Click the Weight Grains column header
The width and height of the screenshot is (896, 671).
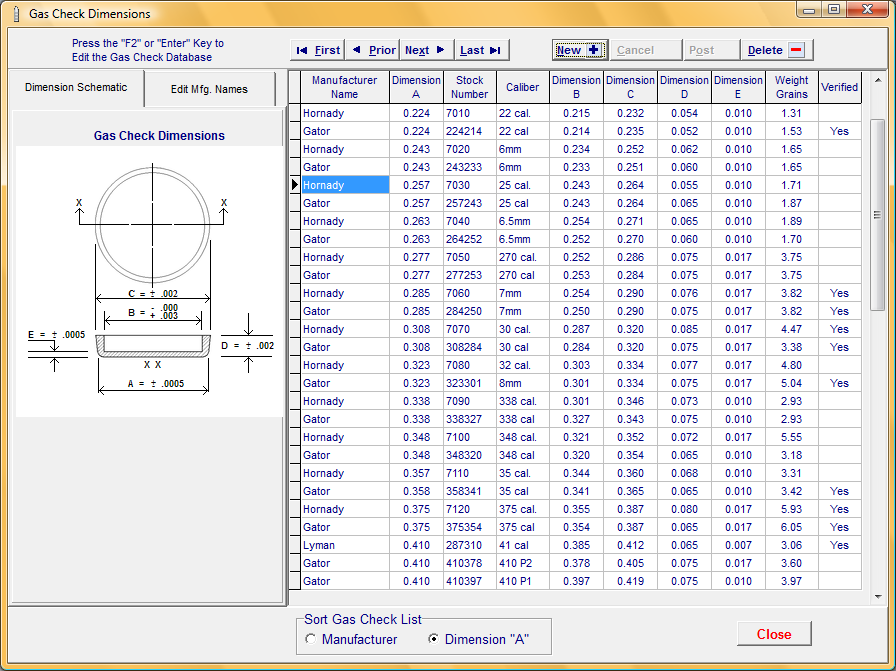pos(791,87)
